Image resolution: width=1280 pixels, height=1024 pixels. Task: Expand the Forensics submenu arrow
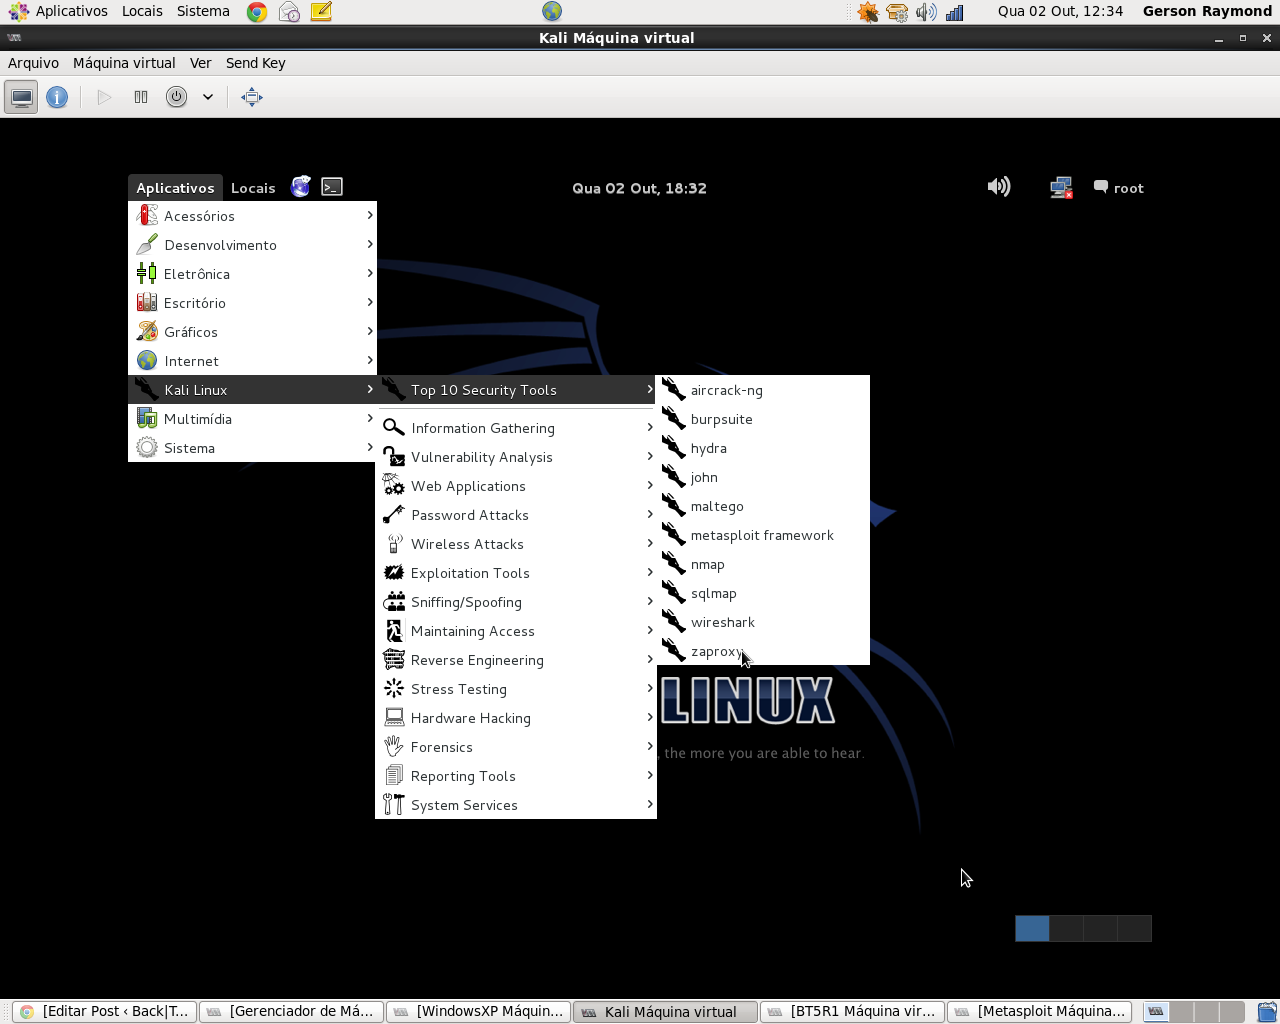[x=650, y=746]
